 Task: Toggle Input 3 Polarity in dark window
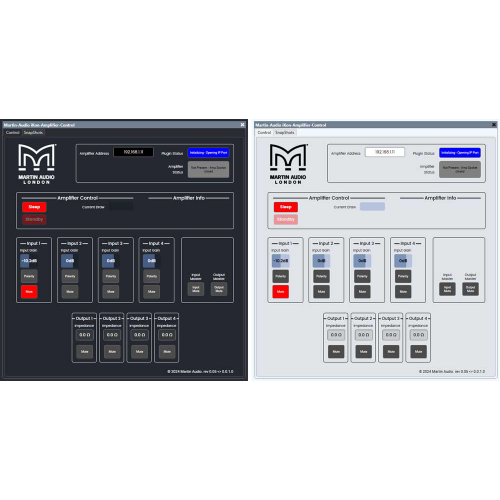(111, 276)
